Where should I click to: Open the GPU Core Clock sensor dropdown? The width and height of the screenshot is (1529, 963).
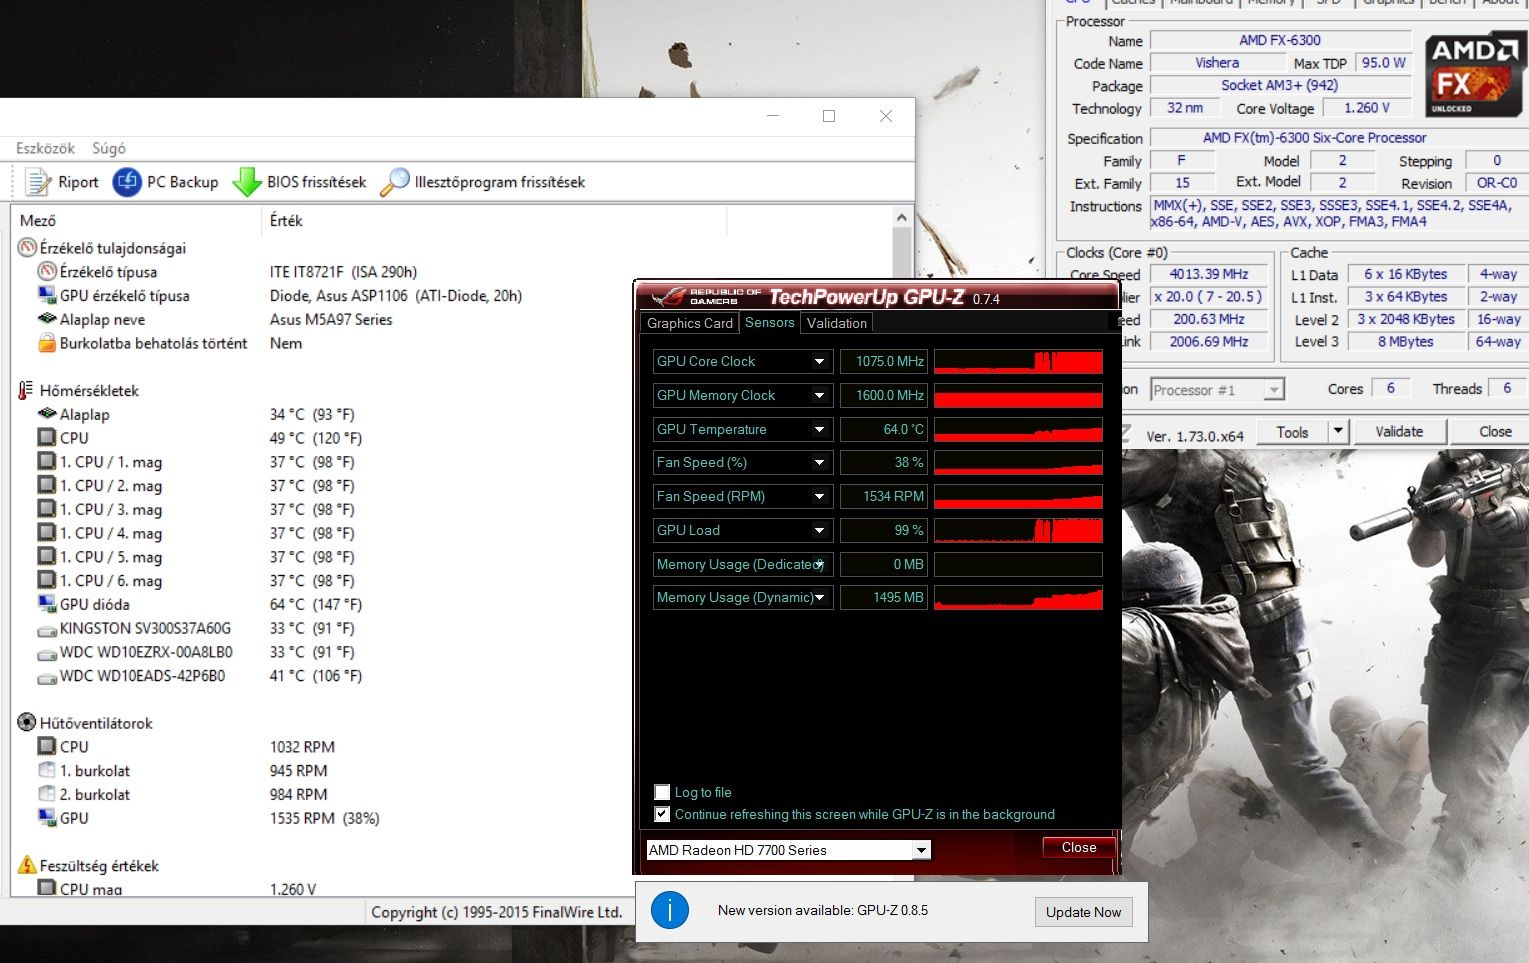point(820,361)
